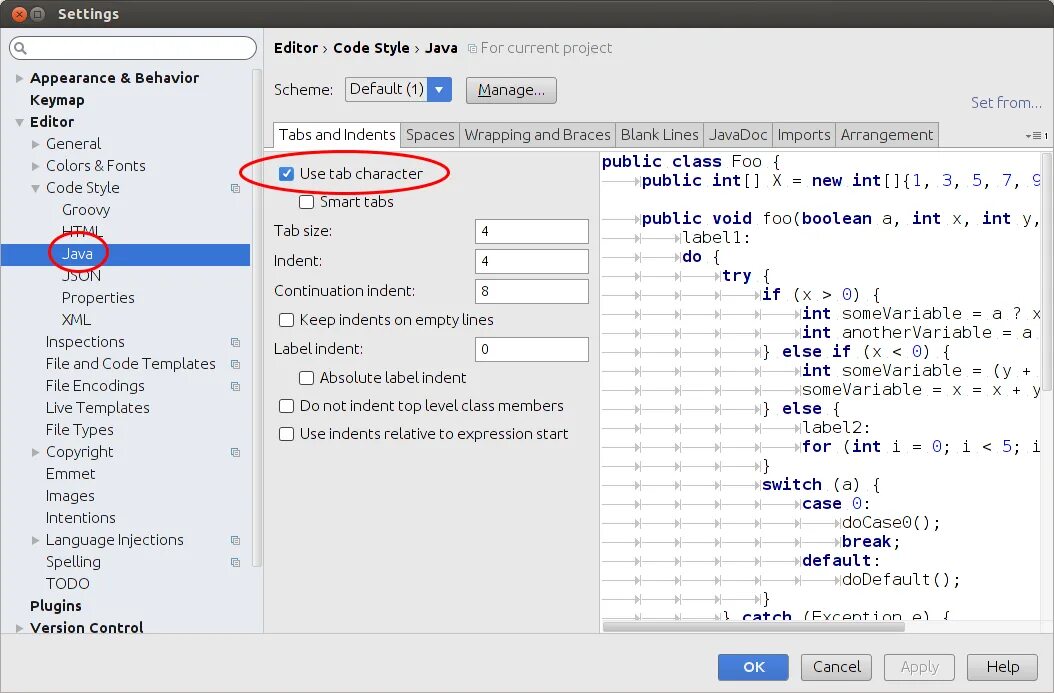
Task: Click Set from... link
Action: (1006, 103)
